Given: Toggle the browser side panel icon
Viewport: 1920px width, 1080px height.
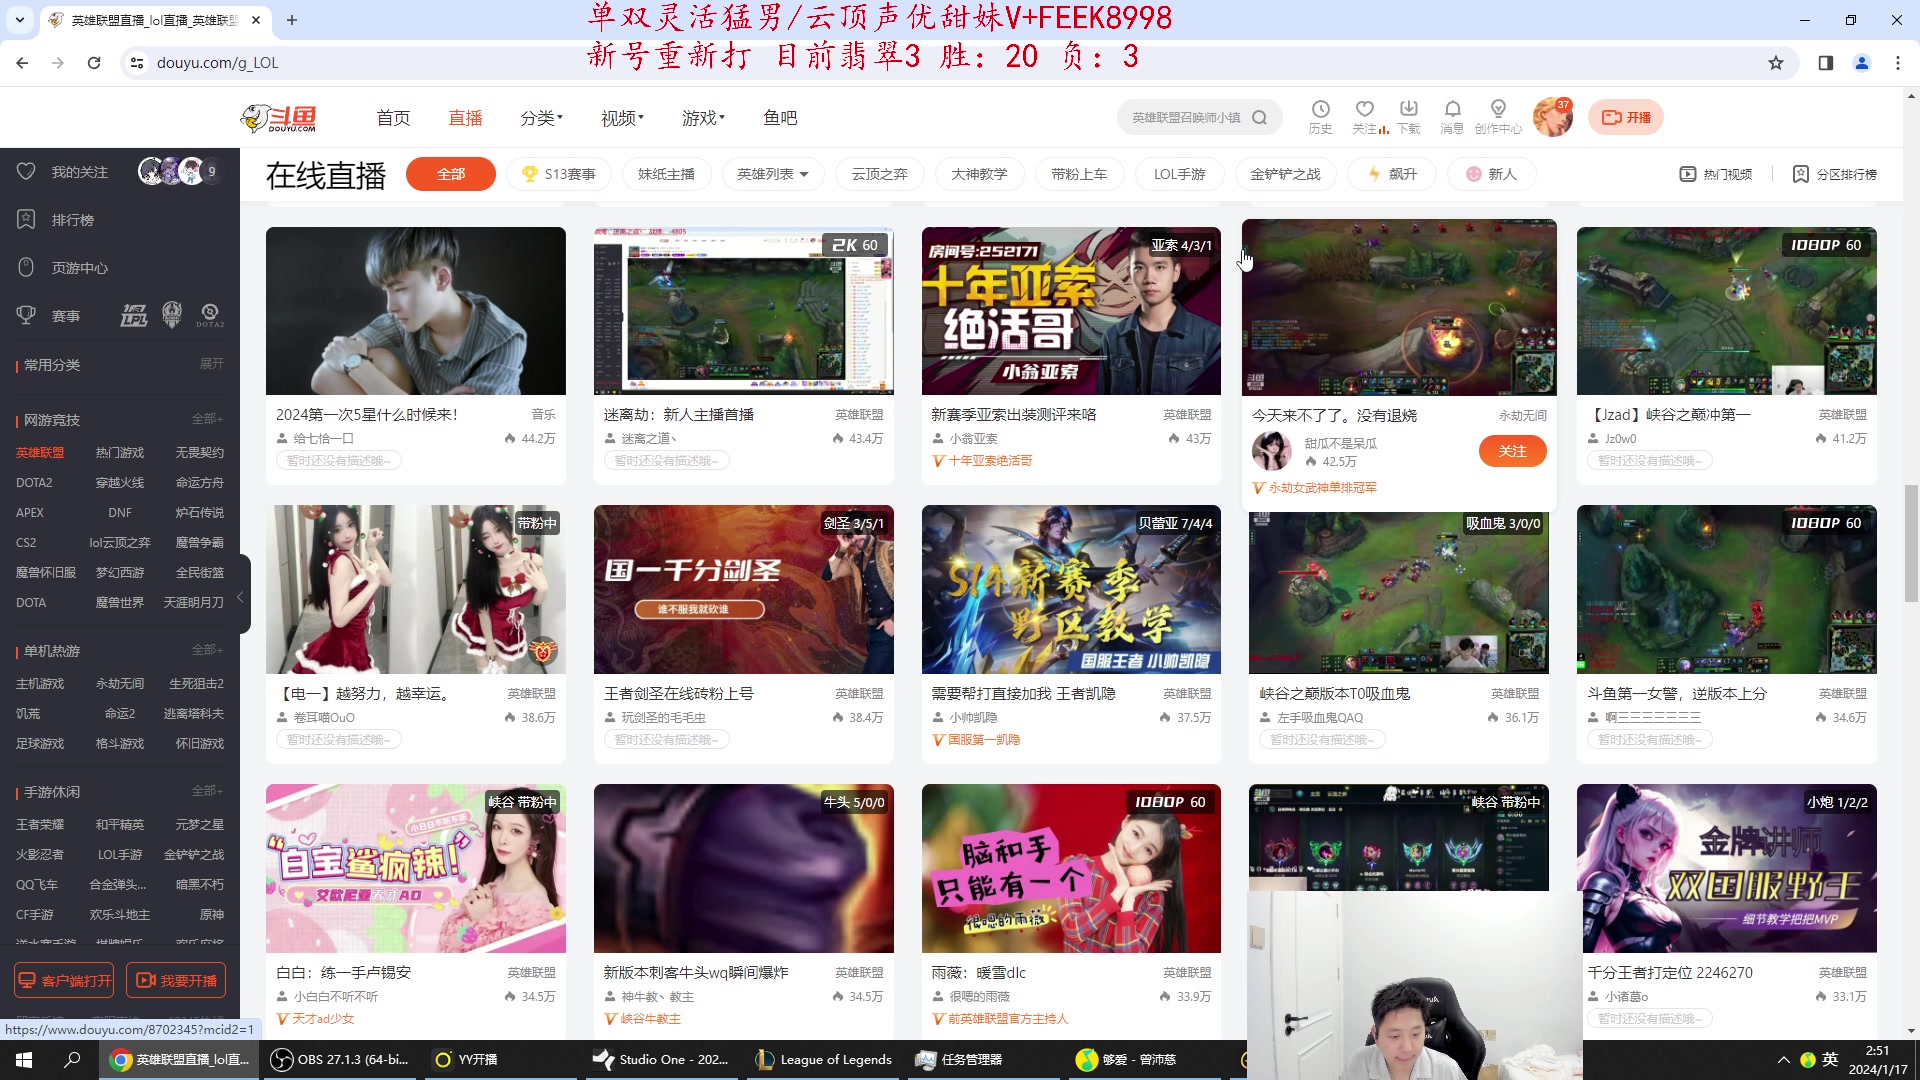Looking at the screenshot, I should [1826, 62].
